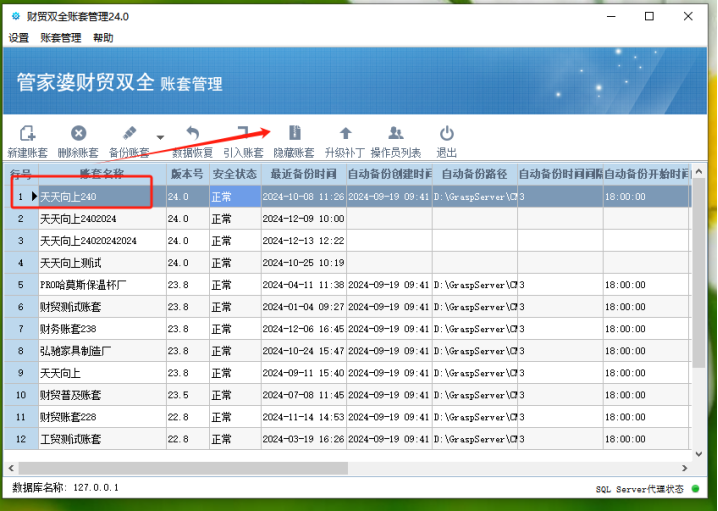The height and width of the screenshot is (511, 718).
Task: Select the row 天天向上24020242024
Action: point(347,241)
